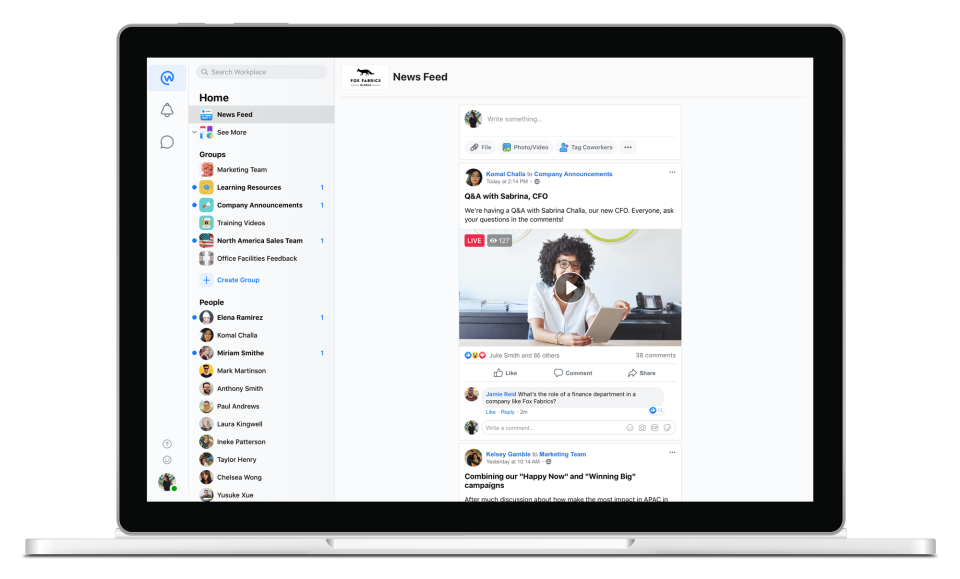Image resolution: width=960 pixels, height=579 pixels.
Task: Open Workplace Chat via speech bubble icon
Action: (x=167, y=142)
